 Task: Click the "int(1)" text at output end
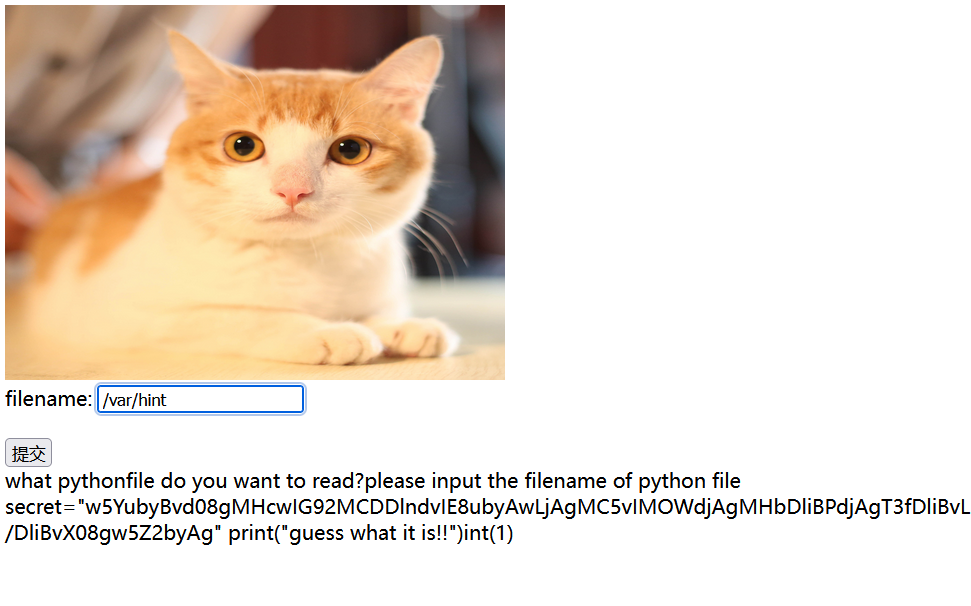(x=489, y=533)
